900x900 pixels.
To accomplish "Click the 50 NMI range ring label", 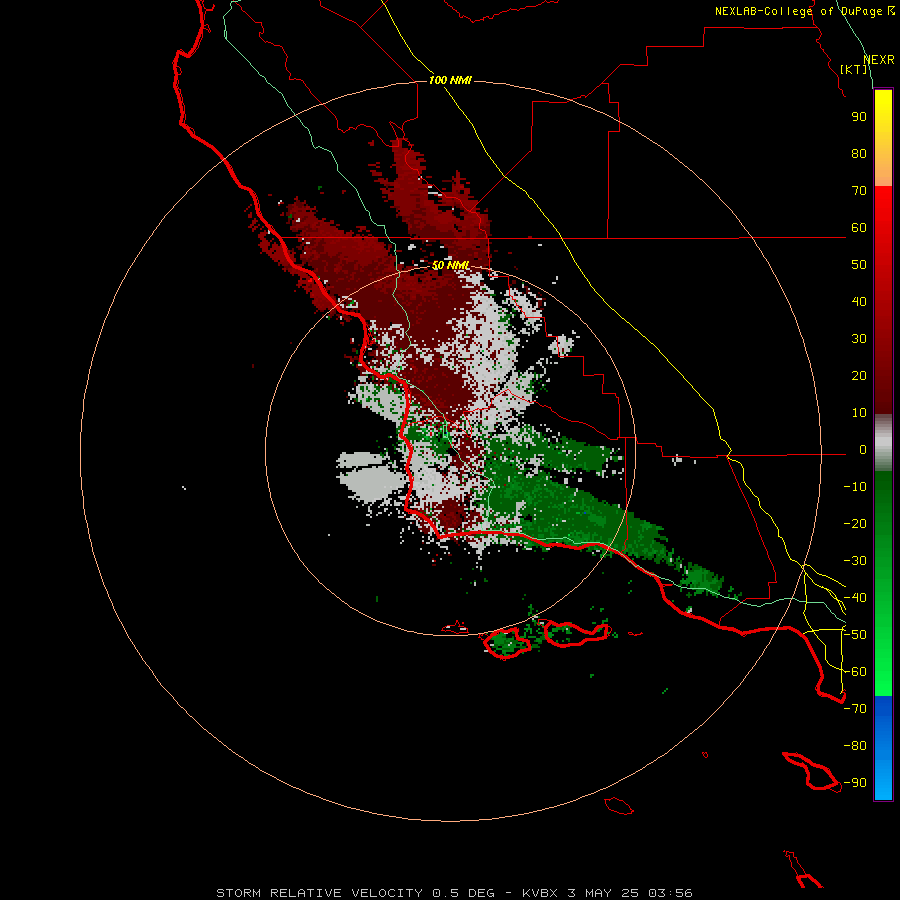I will coord(451,265).
